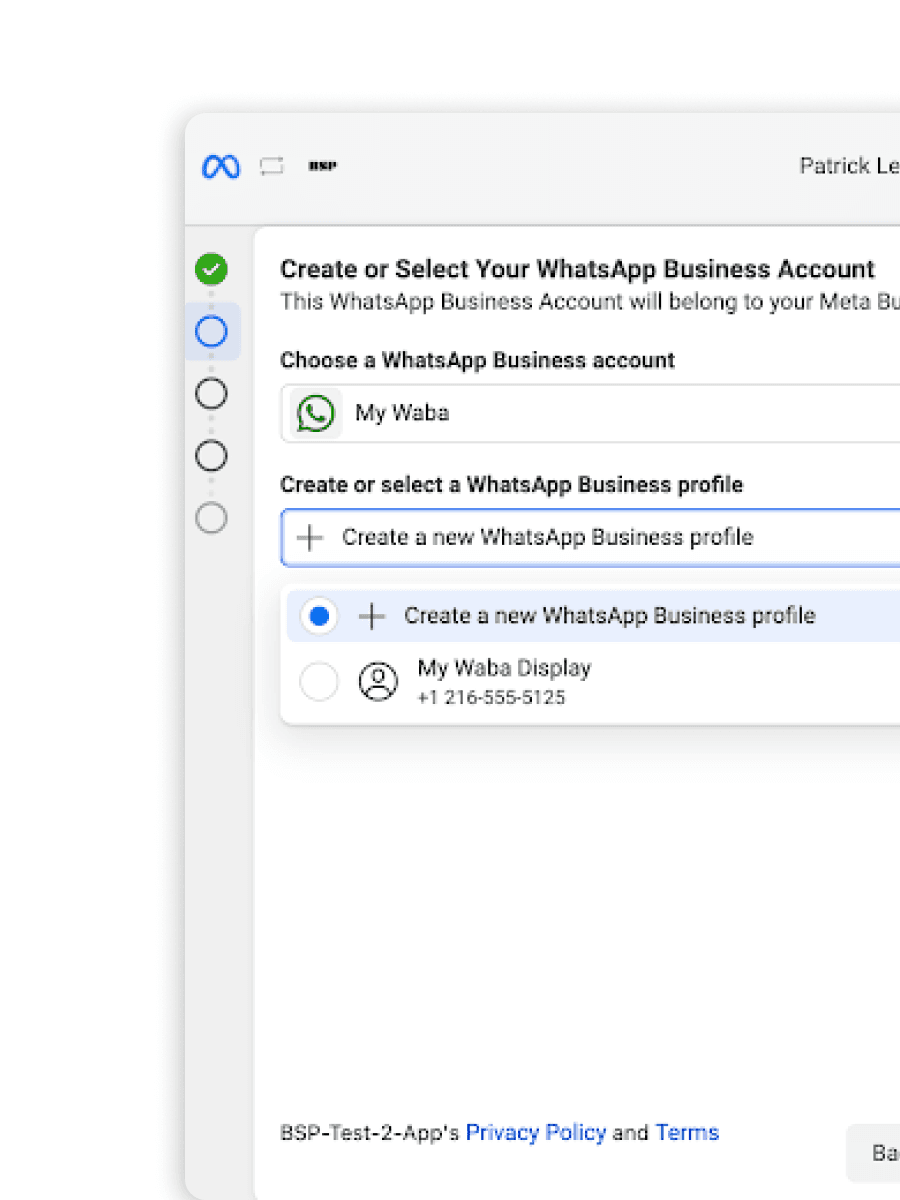Click plus icon in Create new profile option

pyautogui.click(x=371, y=616)
